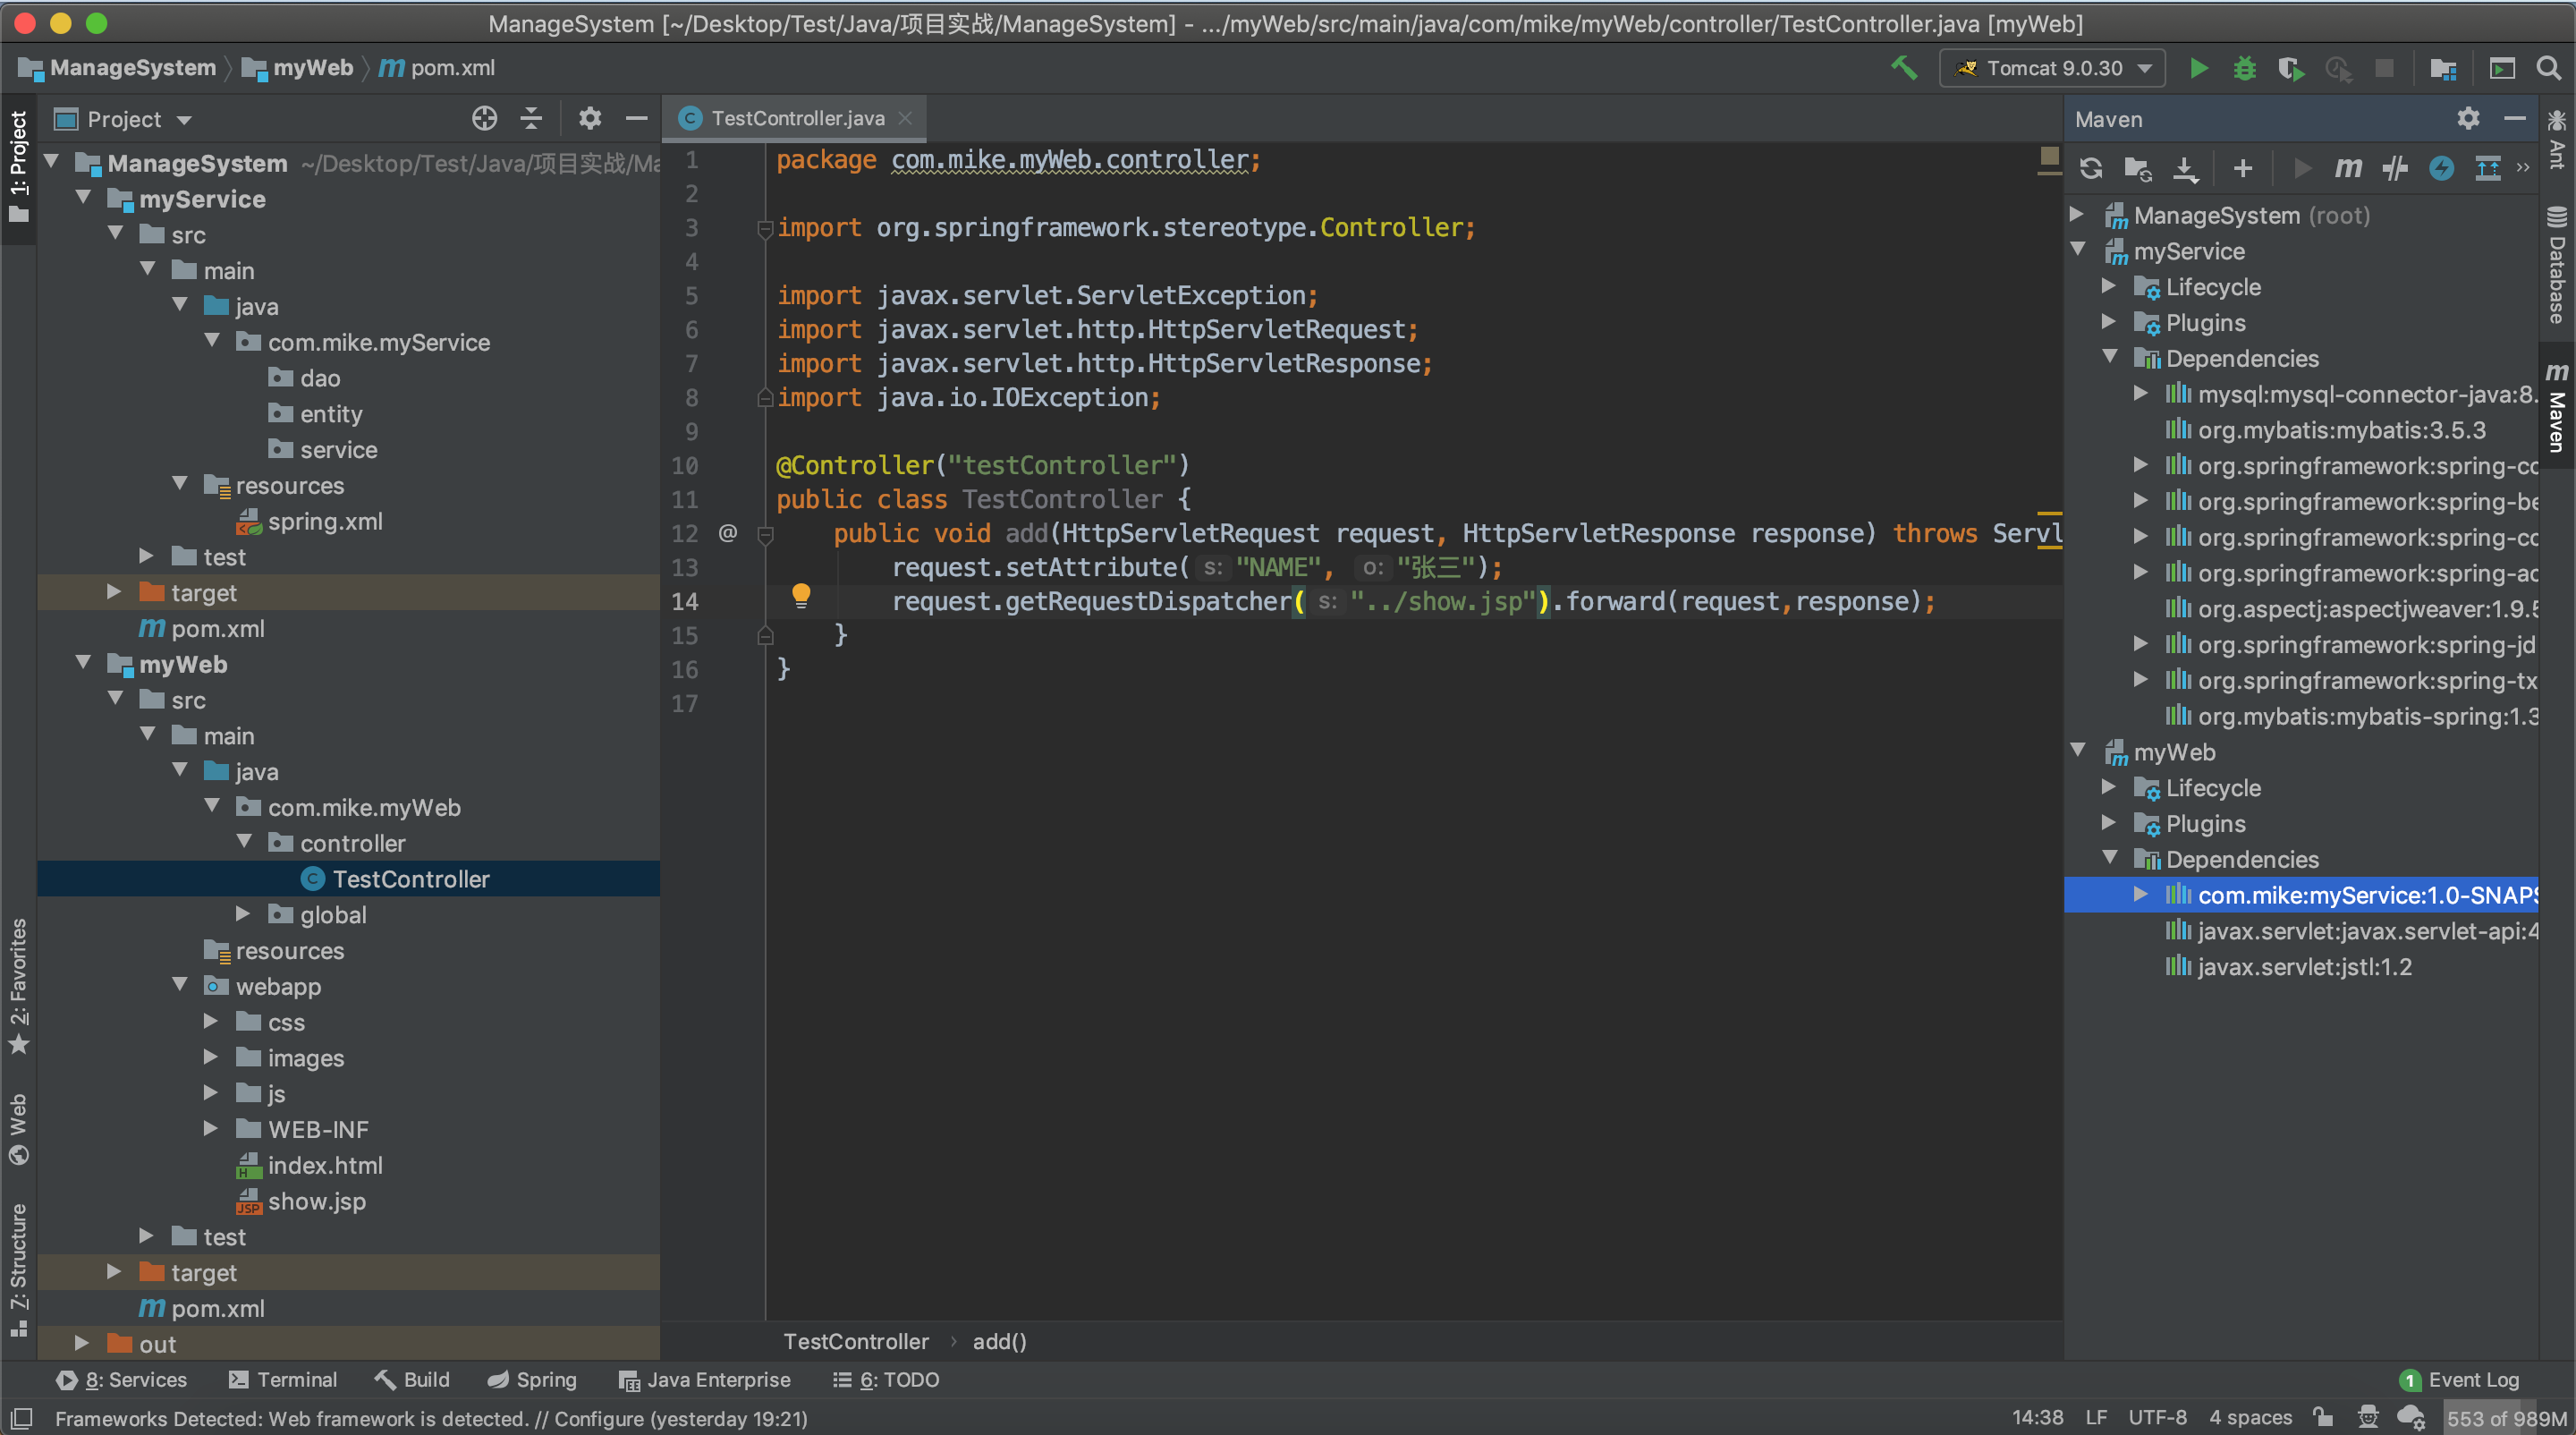This screenshot has width=2576, height=1435.
Task: Click the LF line separator in status bar
Action: 2096,1417
